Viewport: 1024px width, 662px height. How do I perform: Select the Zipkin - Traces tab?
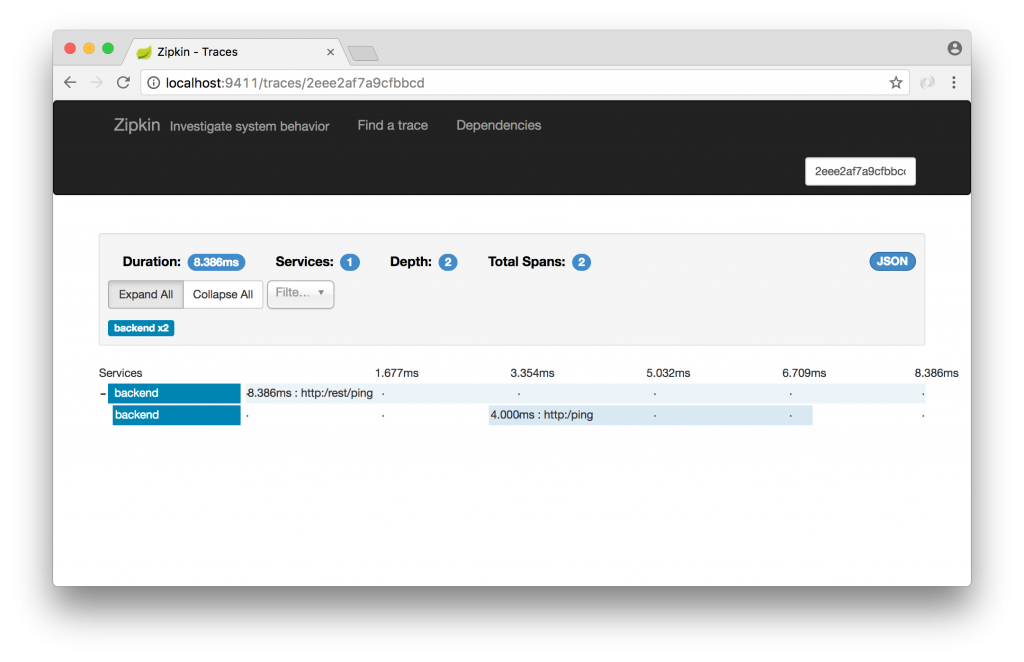pyautogui.click(x=234, y=52)
